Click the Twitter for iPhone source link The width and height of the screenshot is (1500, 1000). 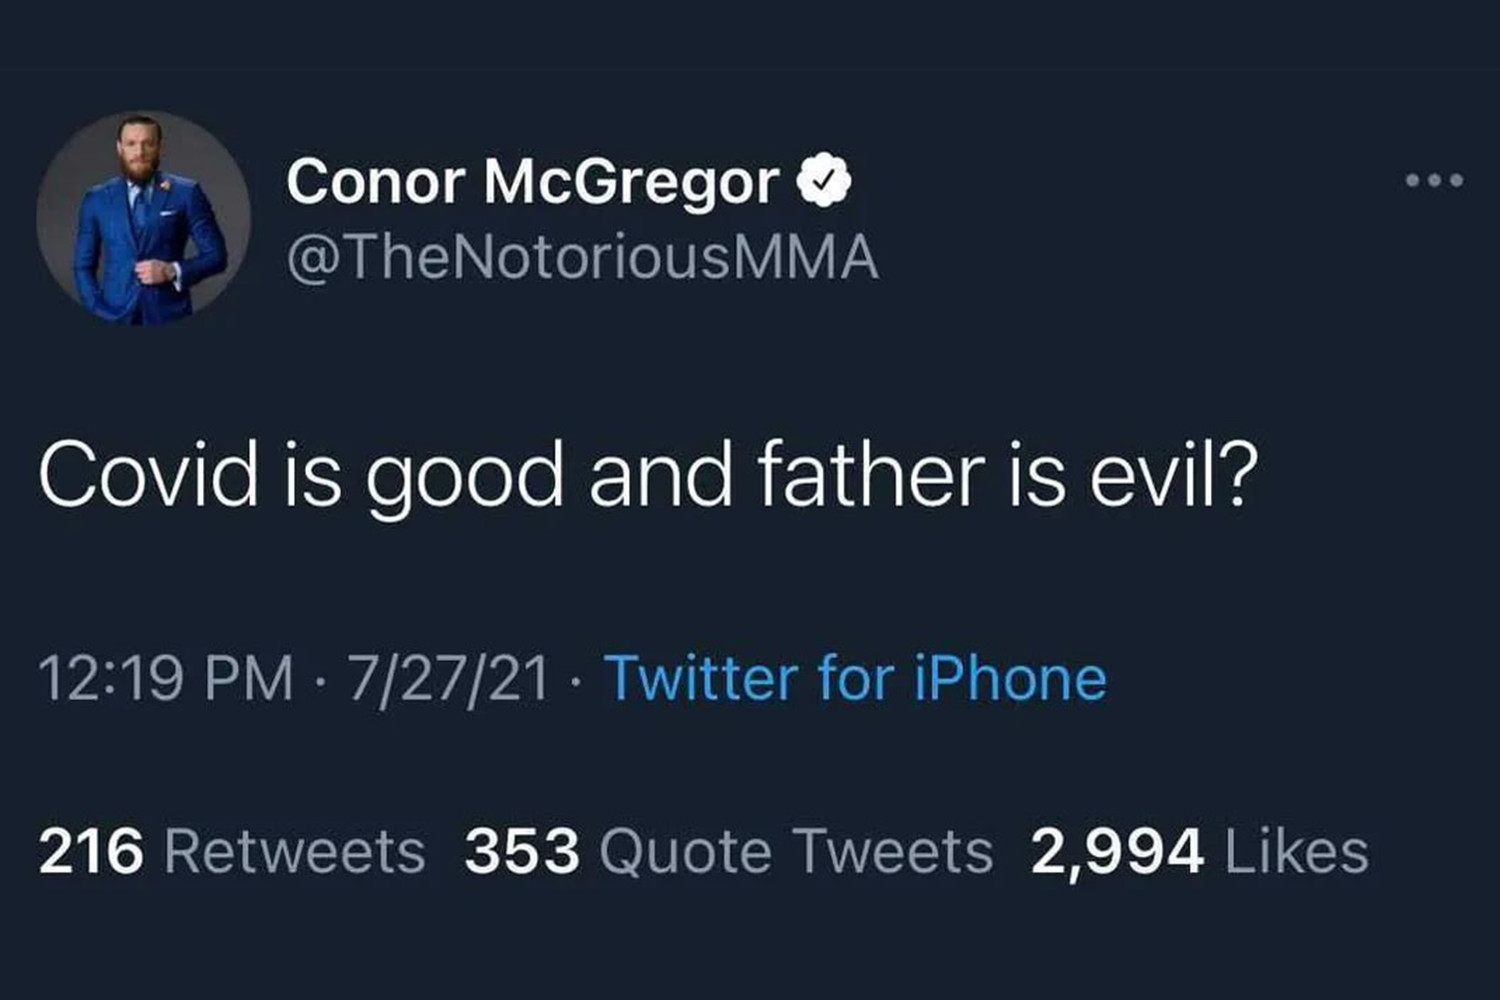(x=855, y=678)
